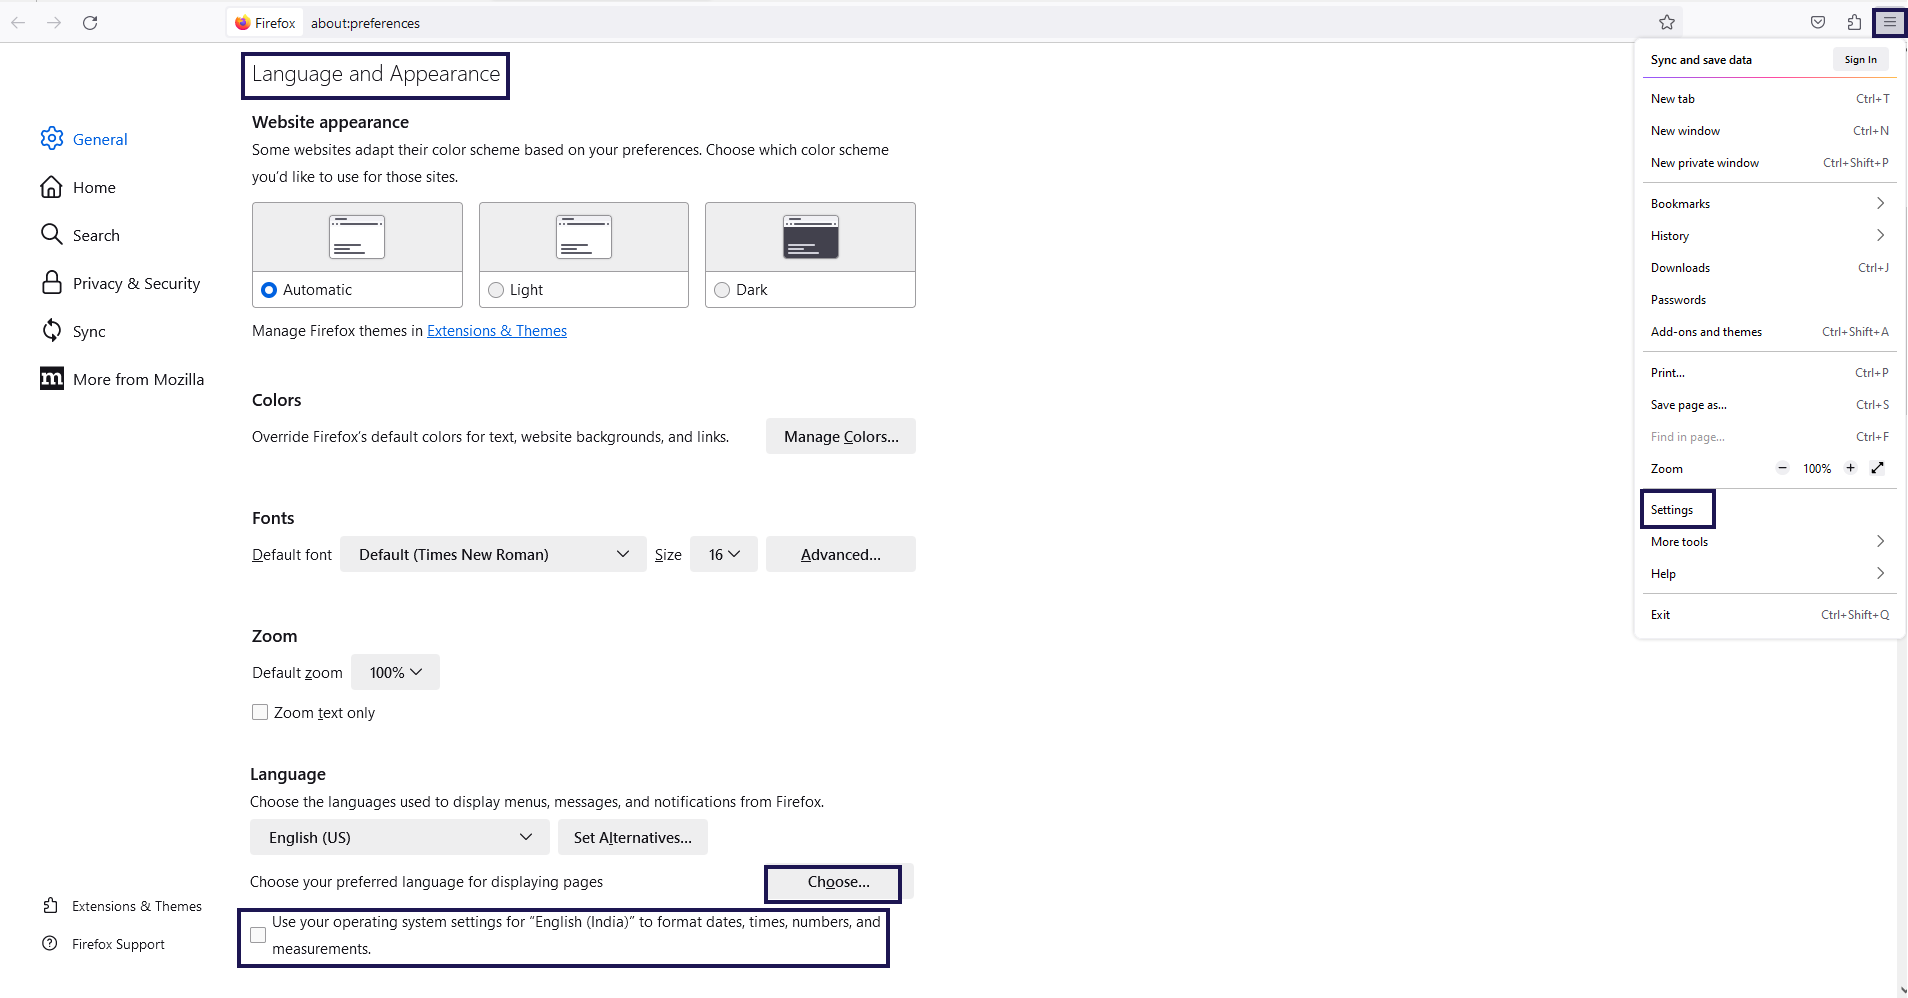The height and width of the screenshot is (998, 1908).
Task: Click the Manage Colors button
Action: (x=840, y=436)
